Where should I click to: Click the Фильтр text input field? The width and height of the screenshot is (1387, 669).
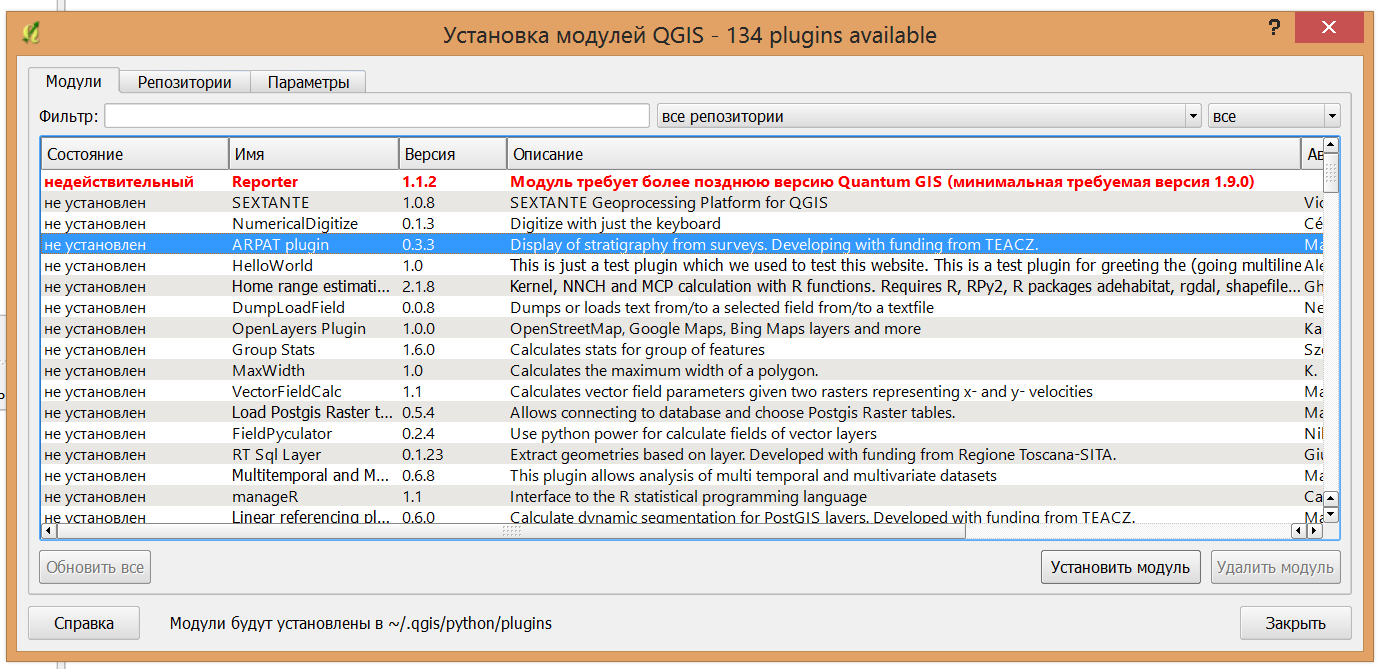pos(377,116)
